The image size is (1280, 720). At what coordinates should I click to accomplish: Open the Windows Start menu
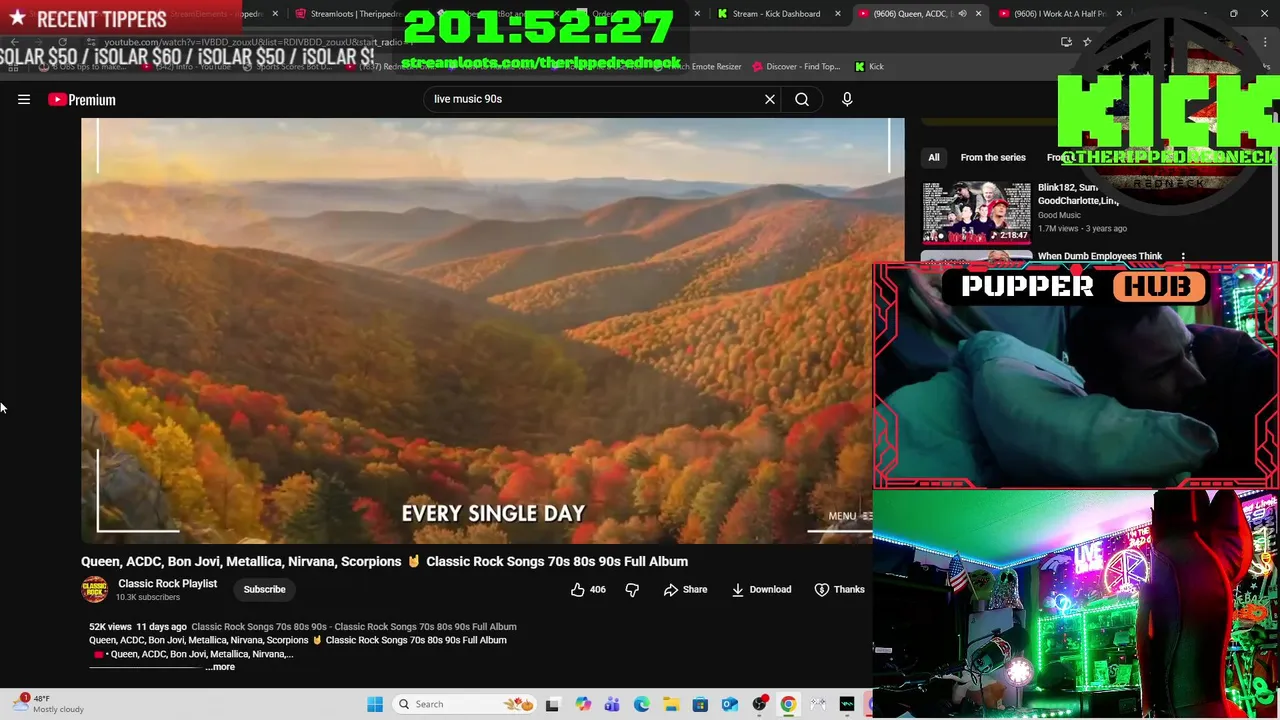click(x=375, y=704)
